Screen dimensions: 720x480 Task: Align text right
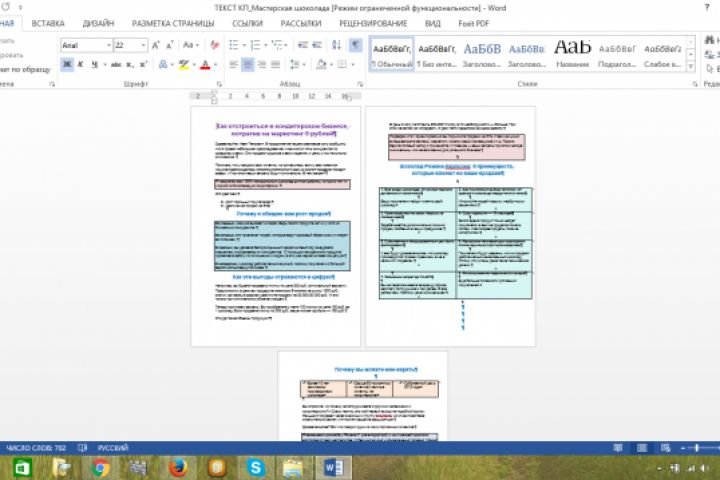coord(262,64)
